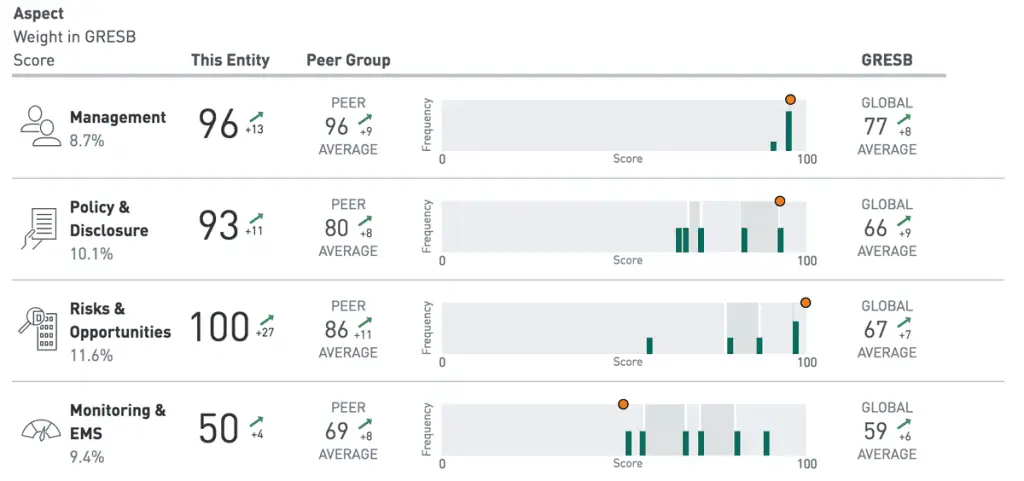1024x481 pixels.
Task: Select the This Entity column header
Action: point(230,61)
